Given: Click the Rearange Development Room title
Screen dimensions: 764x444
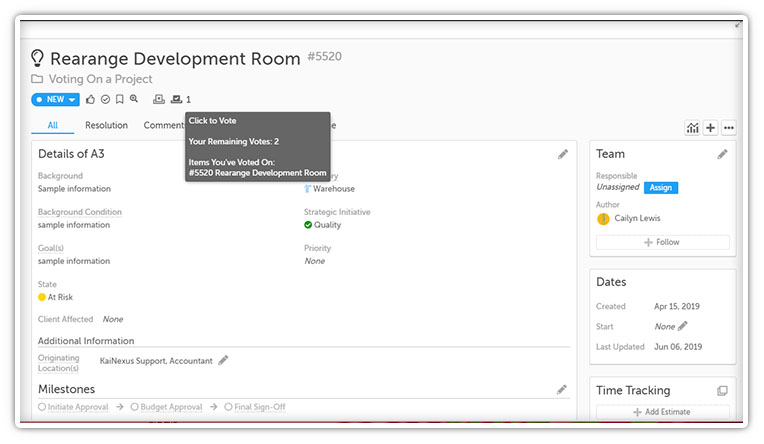Looking at the screenshot, I should point(175,58).
